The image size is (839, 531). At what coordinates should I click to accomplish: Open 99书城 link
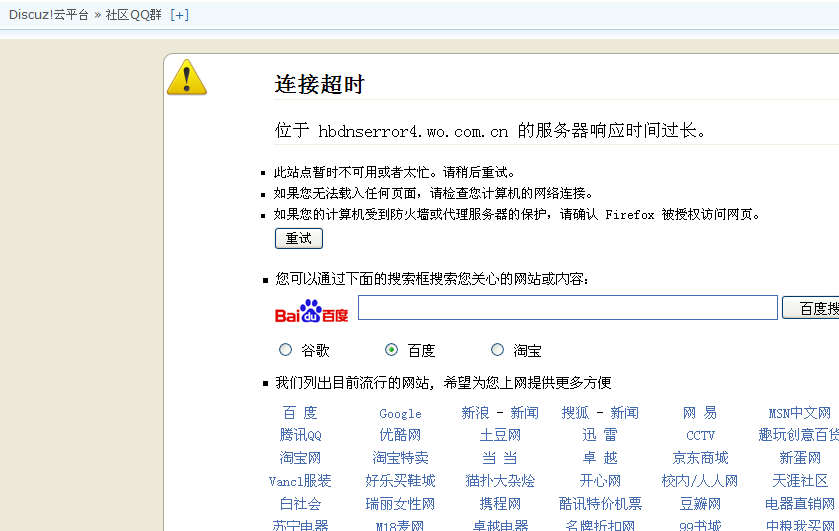pyautogui.click(x=700, y=526)
